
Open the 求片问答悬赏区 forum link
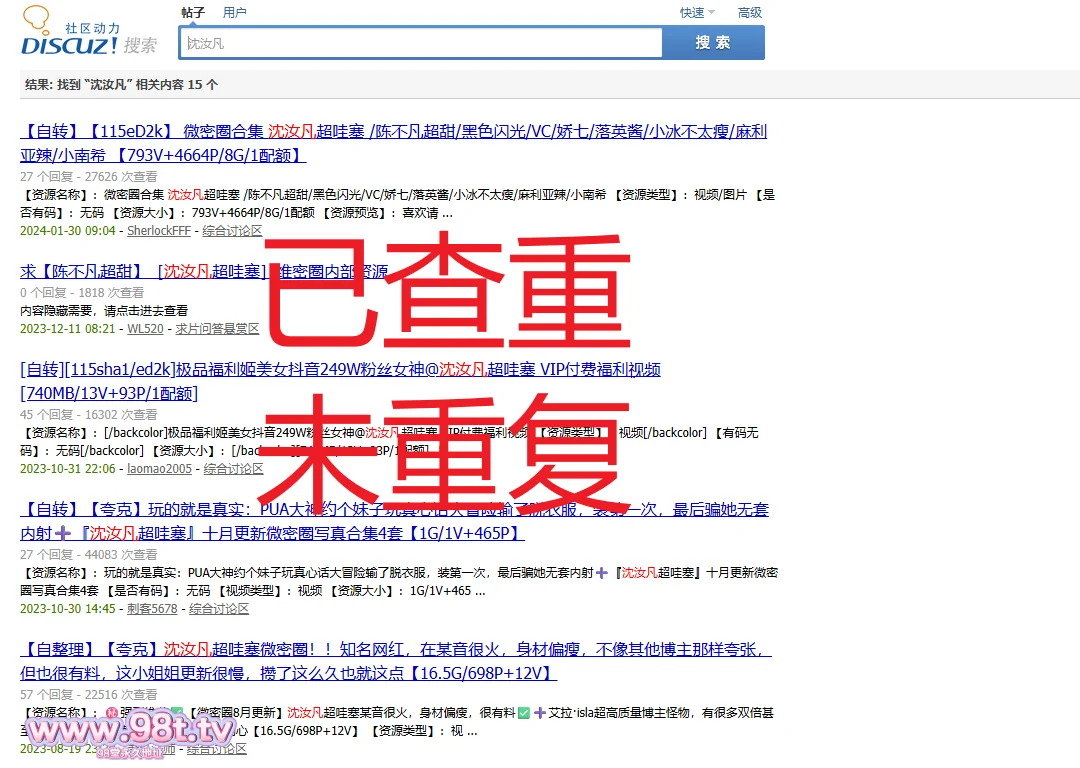(217, 329)
